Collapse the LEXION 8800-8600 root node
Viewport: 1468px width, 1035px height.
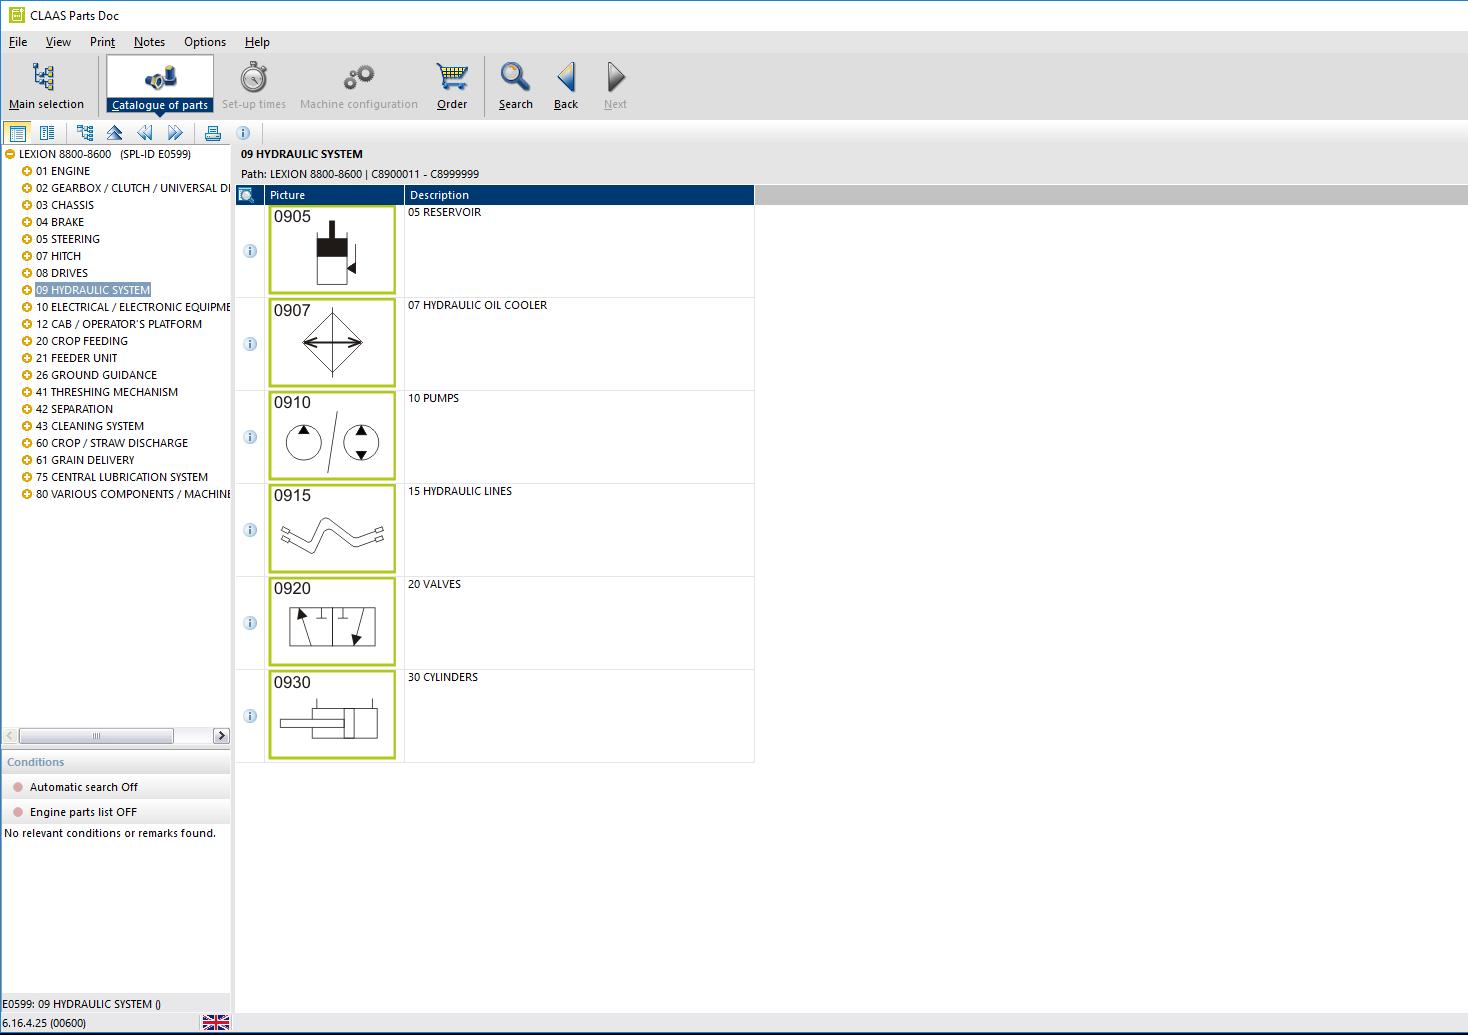pyautogui.click(x=10, y=154)
